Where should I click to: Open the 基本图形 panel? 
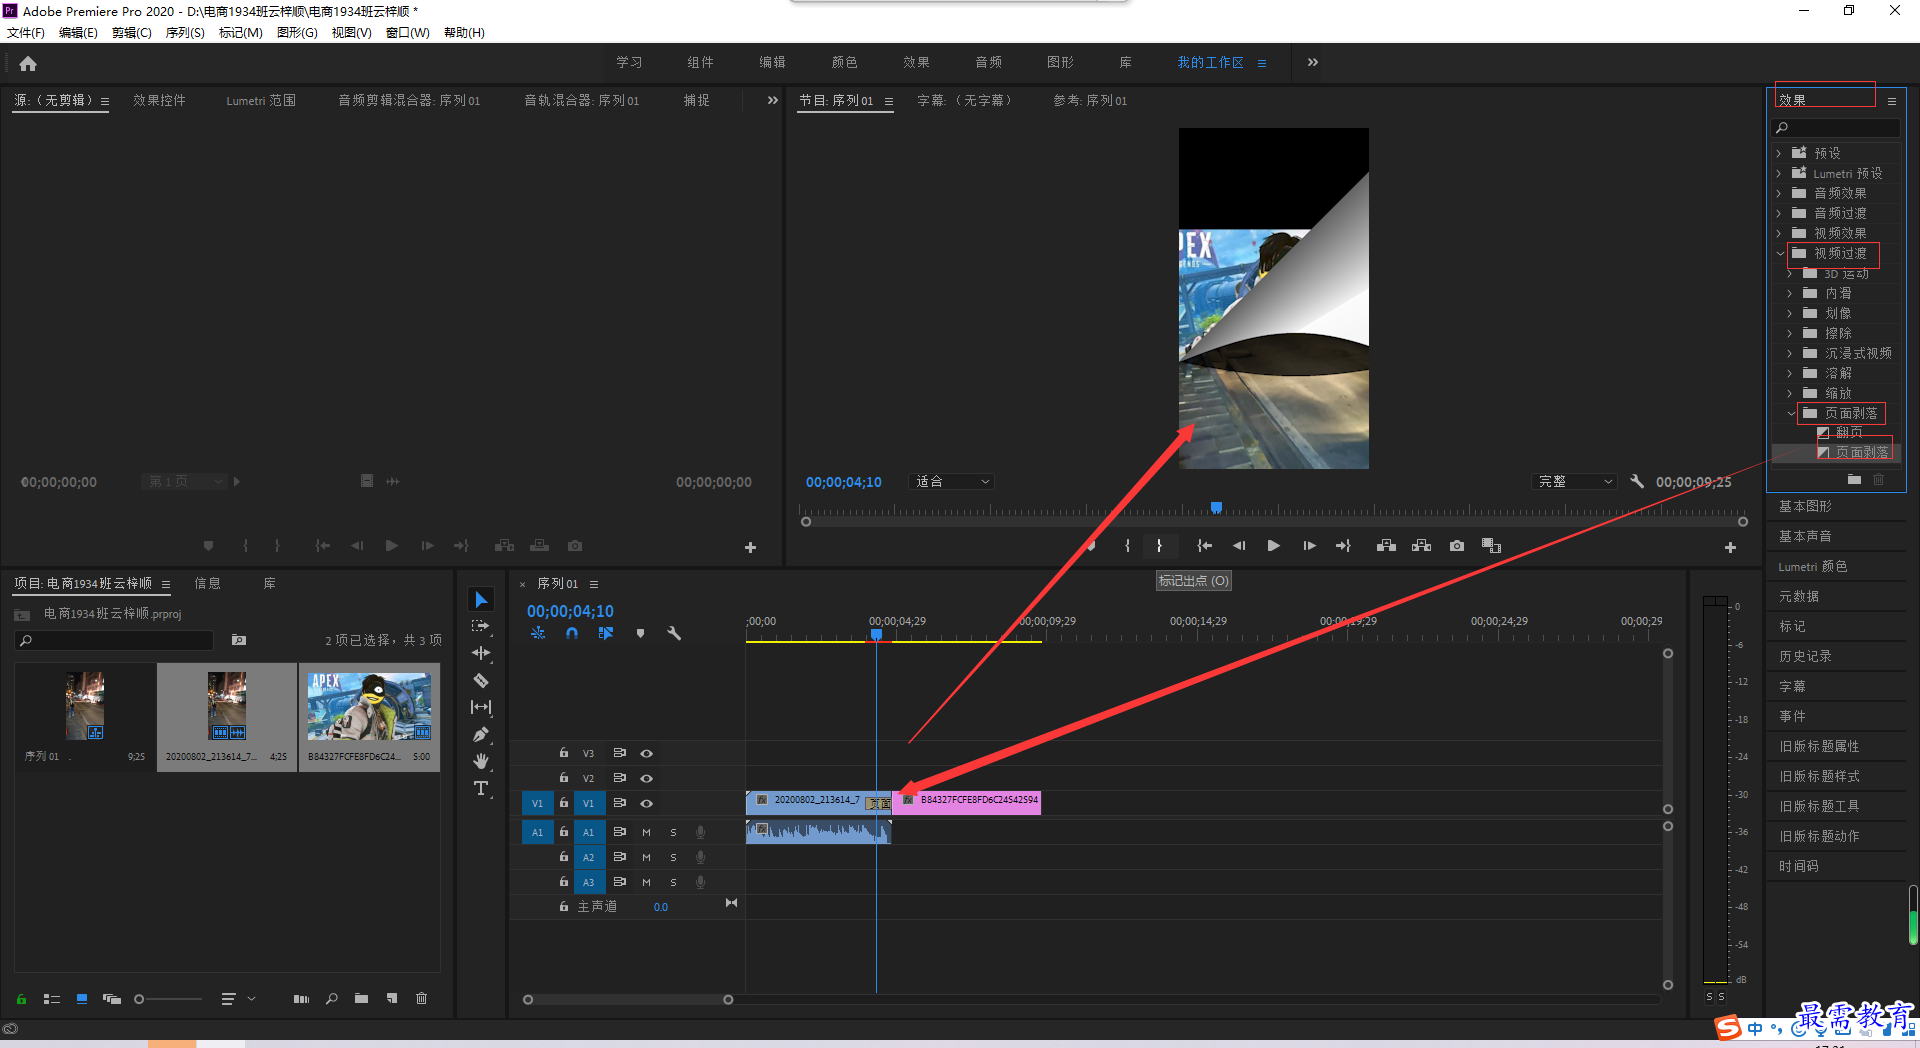pos(1805,506)
